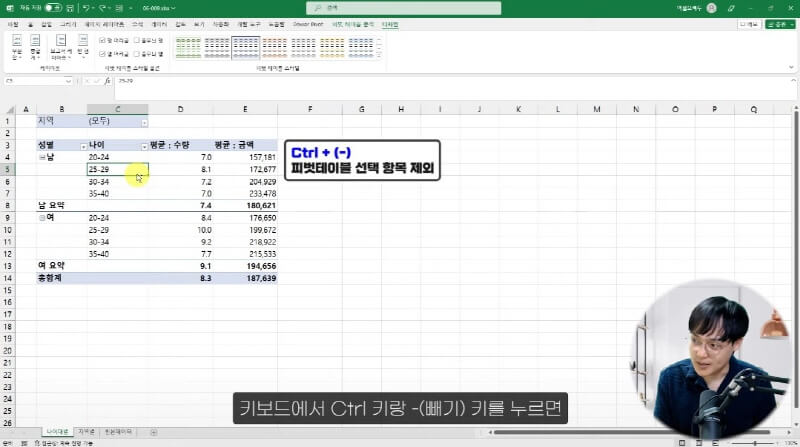The height and width of the screenshot is (447, 800).
Task: Select the green pivot table style
Action: (x=188, y=47)
